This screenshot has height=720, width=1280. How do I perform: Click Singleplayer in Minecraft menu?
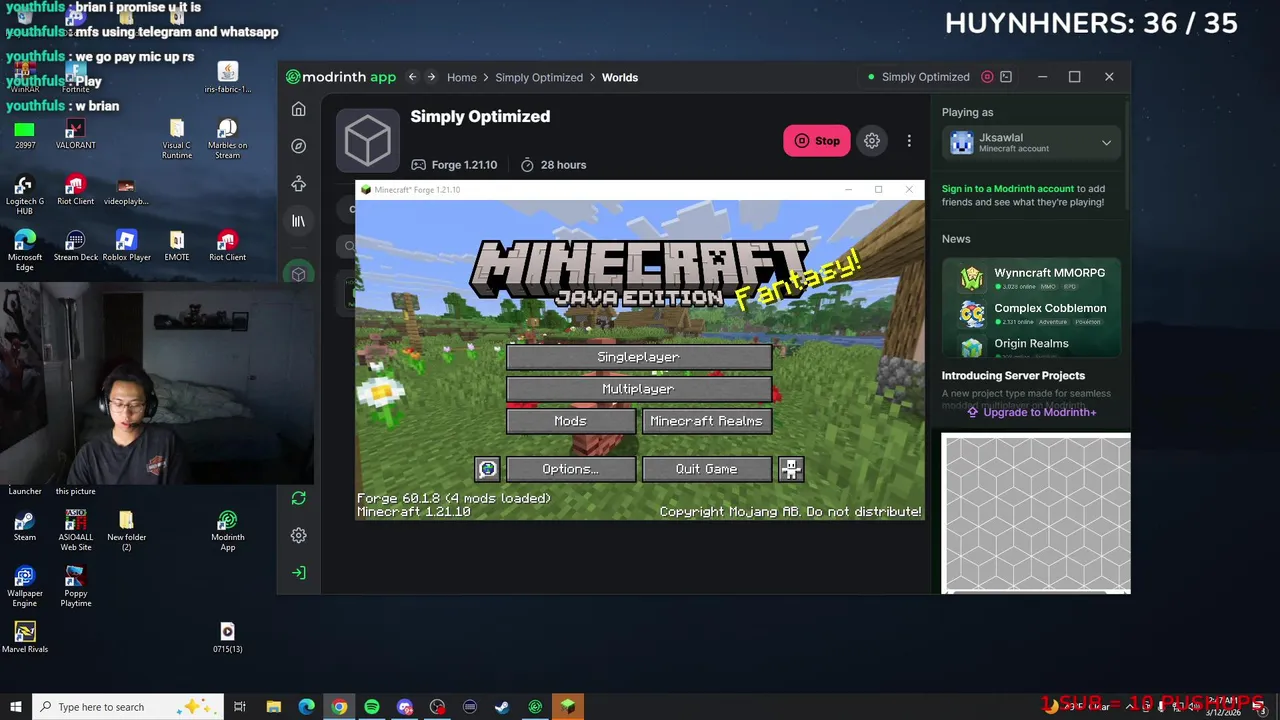click(x=638, y=357)
